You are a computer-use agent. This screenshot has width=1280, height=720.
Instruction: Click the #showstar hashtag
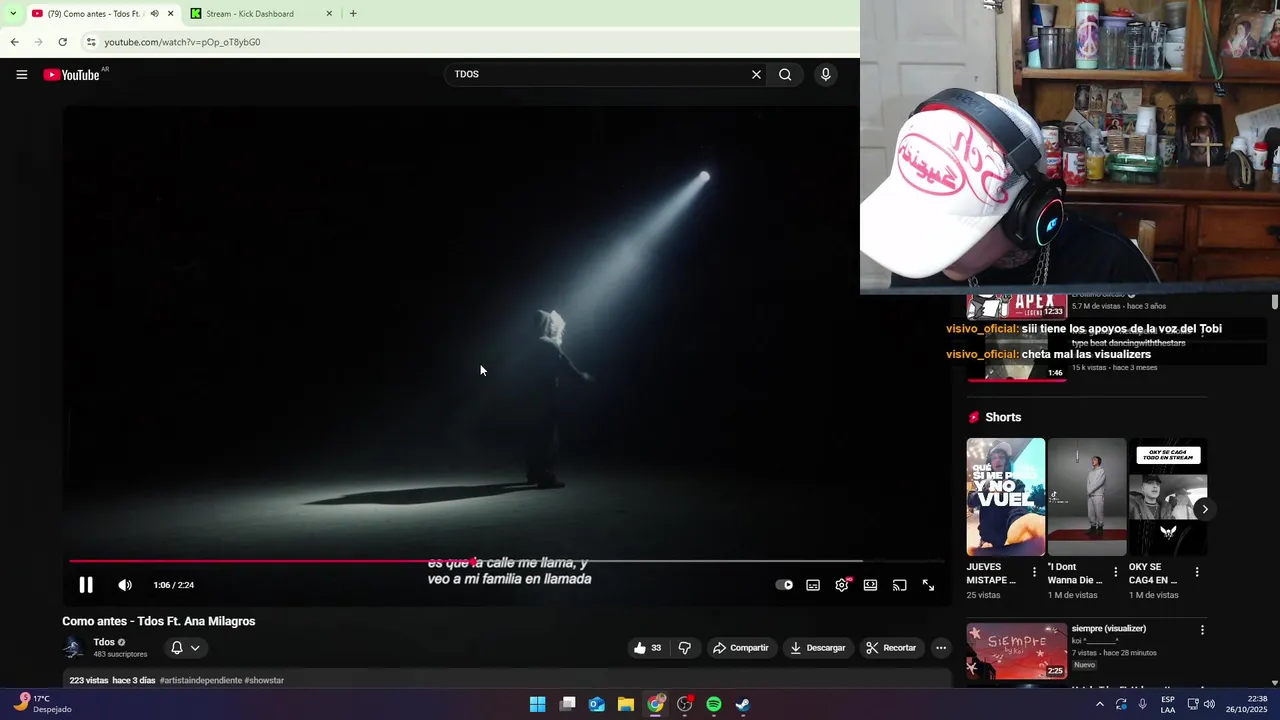(x=264, y=681)
